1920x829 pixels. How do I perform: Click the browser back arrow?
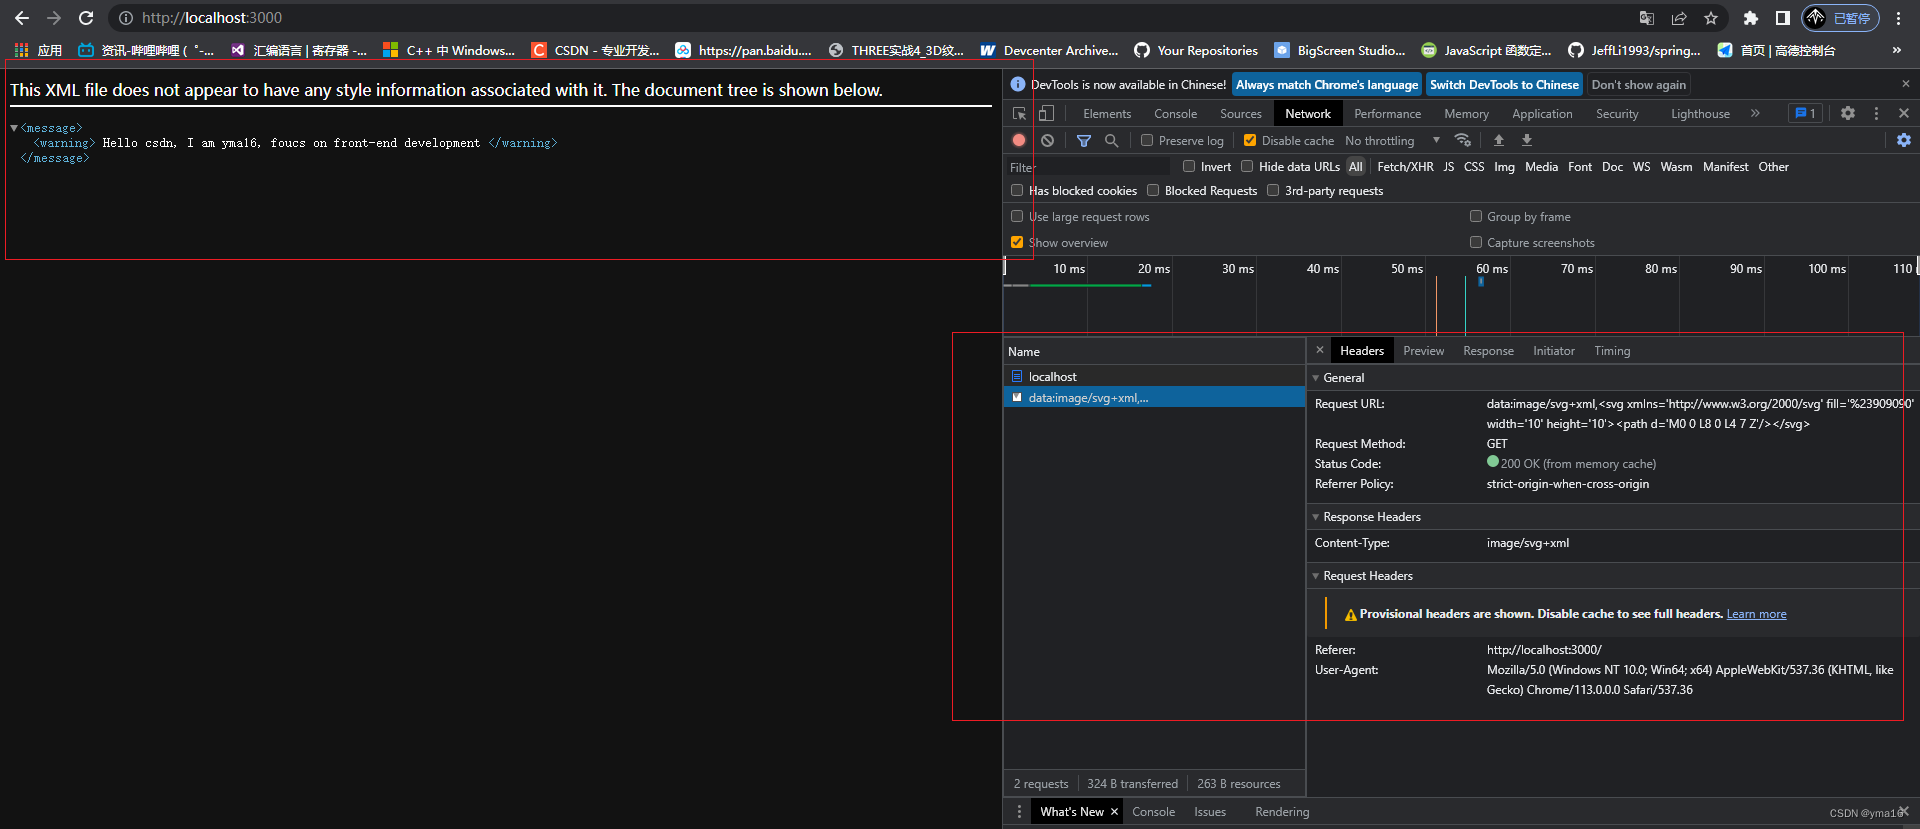pos(22,18)
